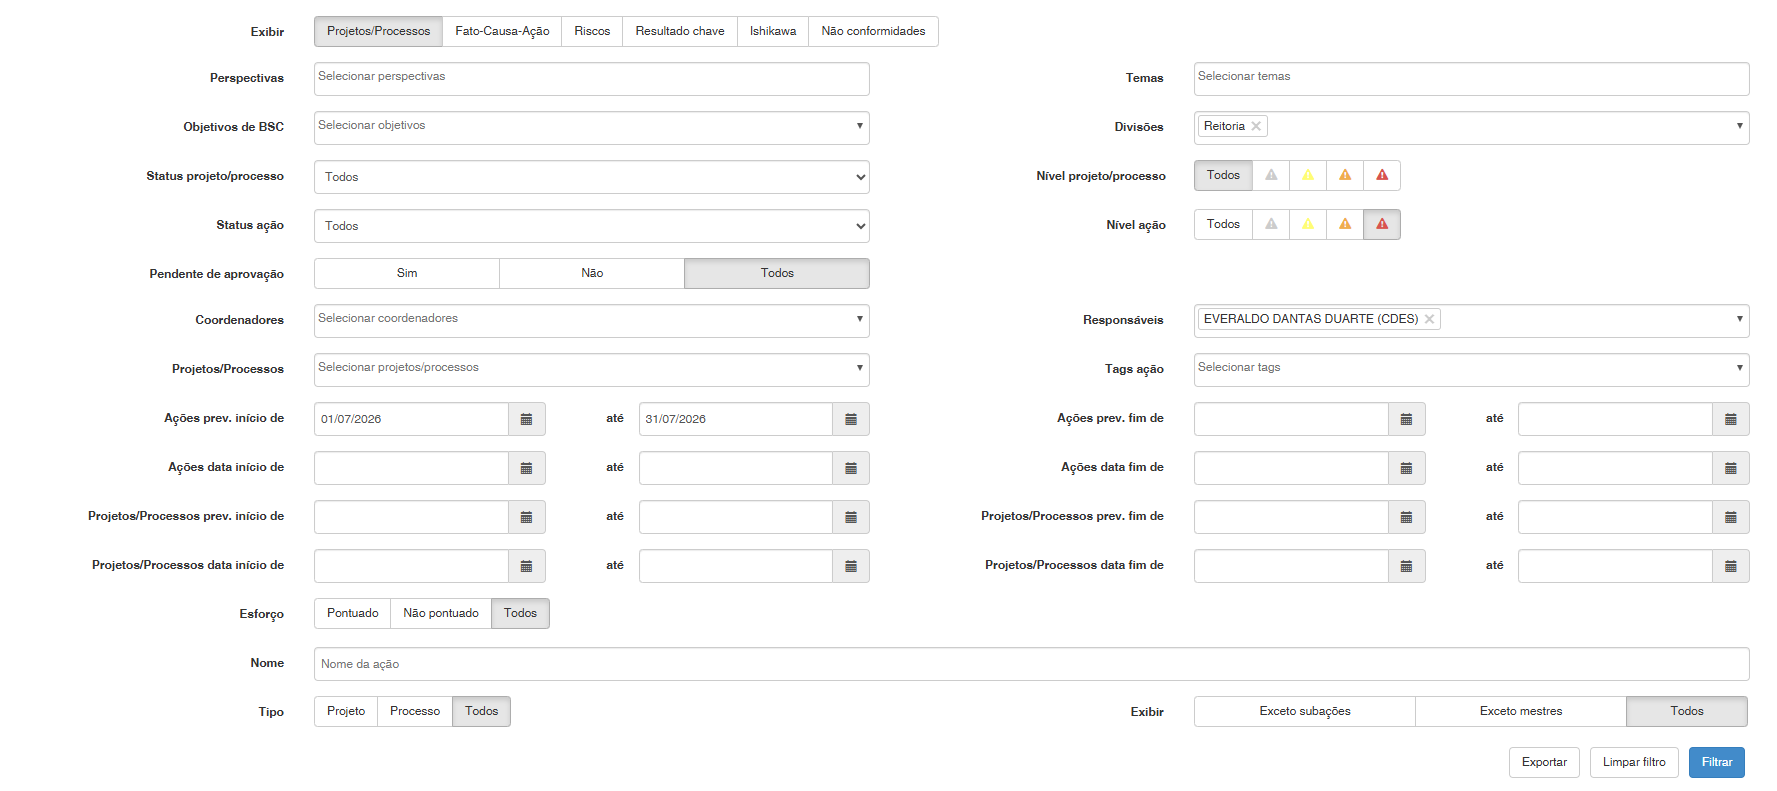The image size is (1777, 791).
Task: Select Exceto subações in bottom Exibir
Action: point(1305,711)
